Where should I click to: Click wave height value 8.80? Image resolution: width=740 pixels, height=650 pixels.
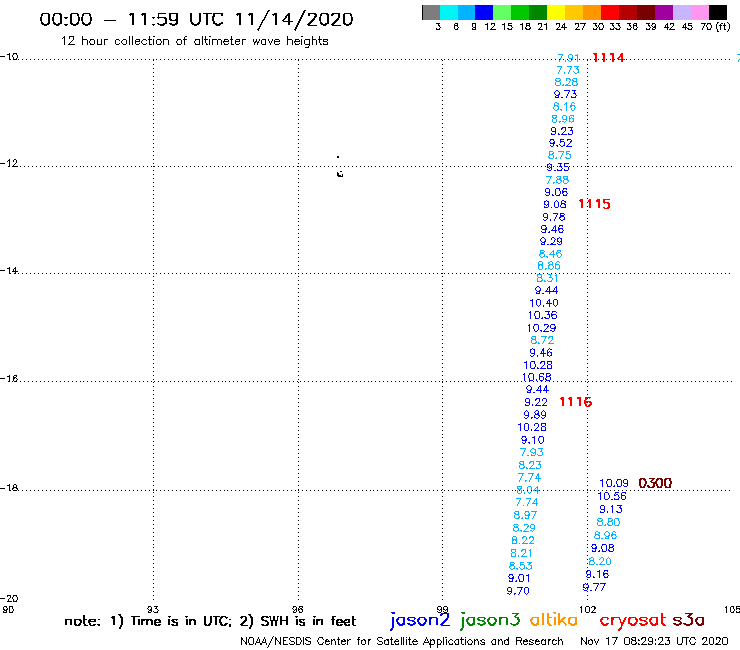tap(608, 522)
